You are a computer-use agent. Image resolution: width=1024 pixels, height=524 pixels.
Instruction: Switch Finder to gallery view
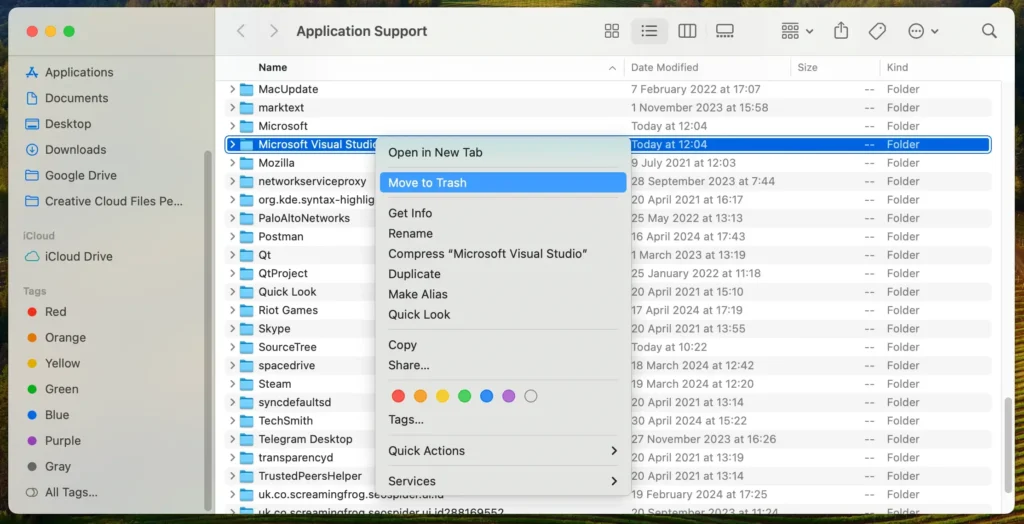(725, 31)
